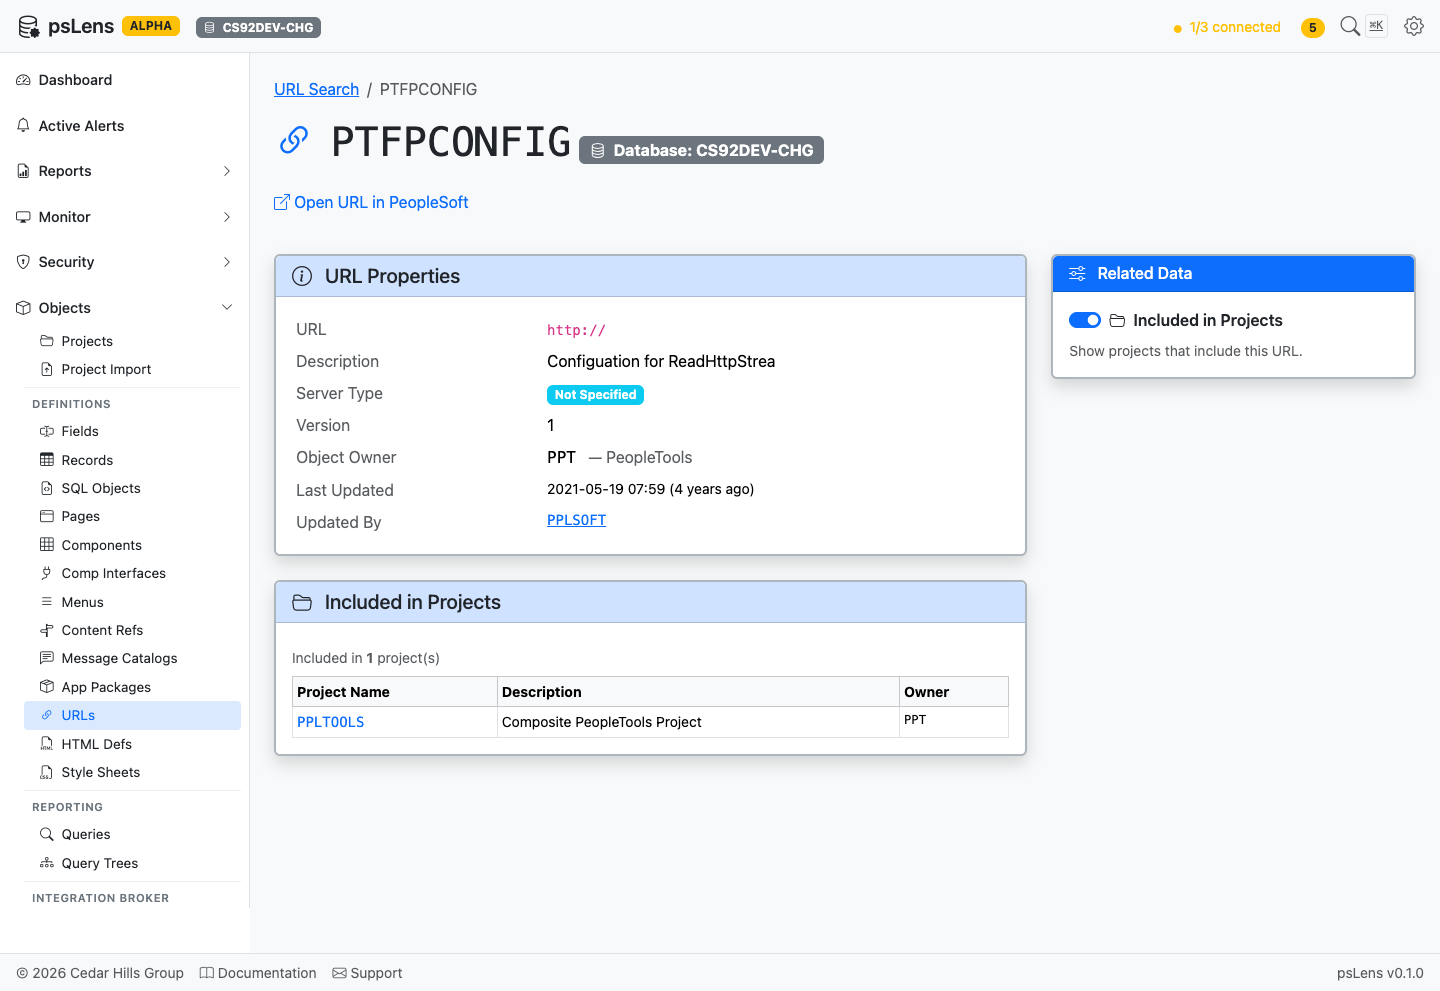Open the PPLTOOLS project link

click(330, 722)
